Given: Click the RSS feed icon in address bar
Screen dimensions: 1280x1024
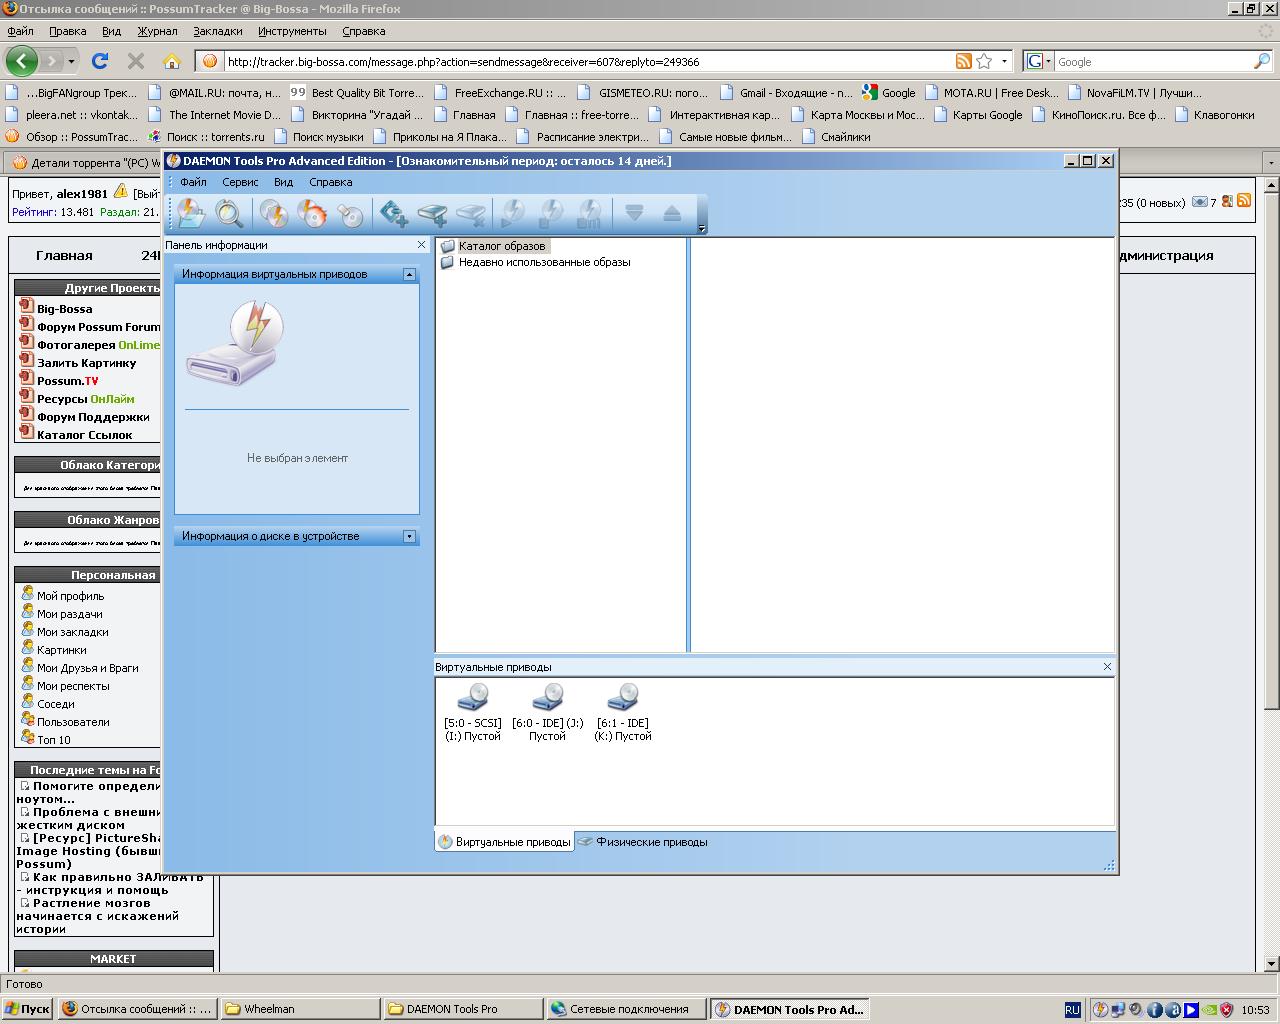Looking at the screenshot, I should point(964,61).
